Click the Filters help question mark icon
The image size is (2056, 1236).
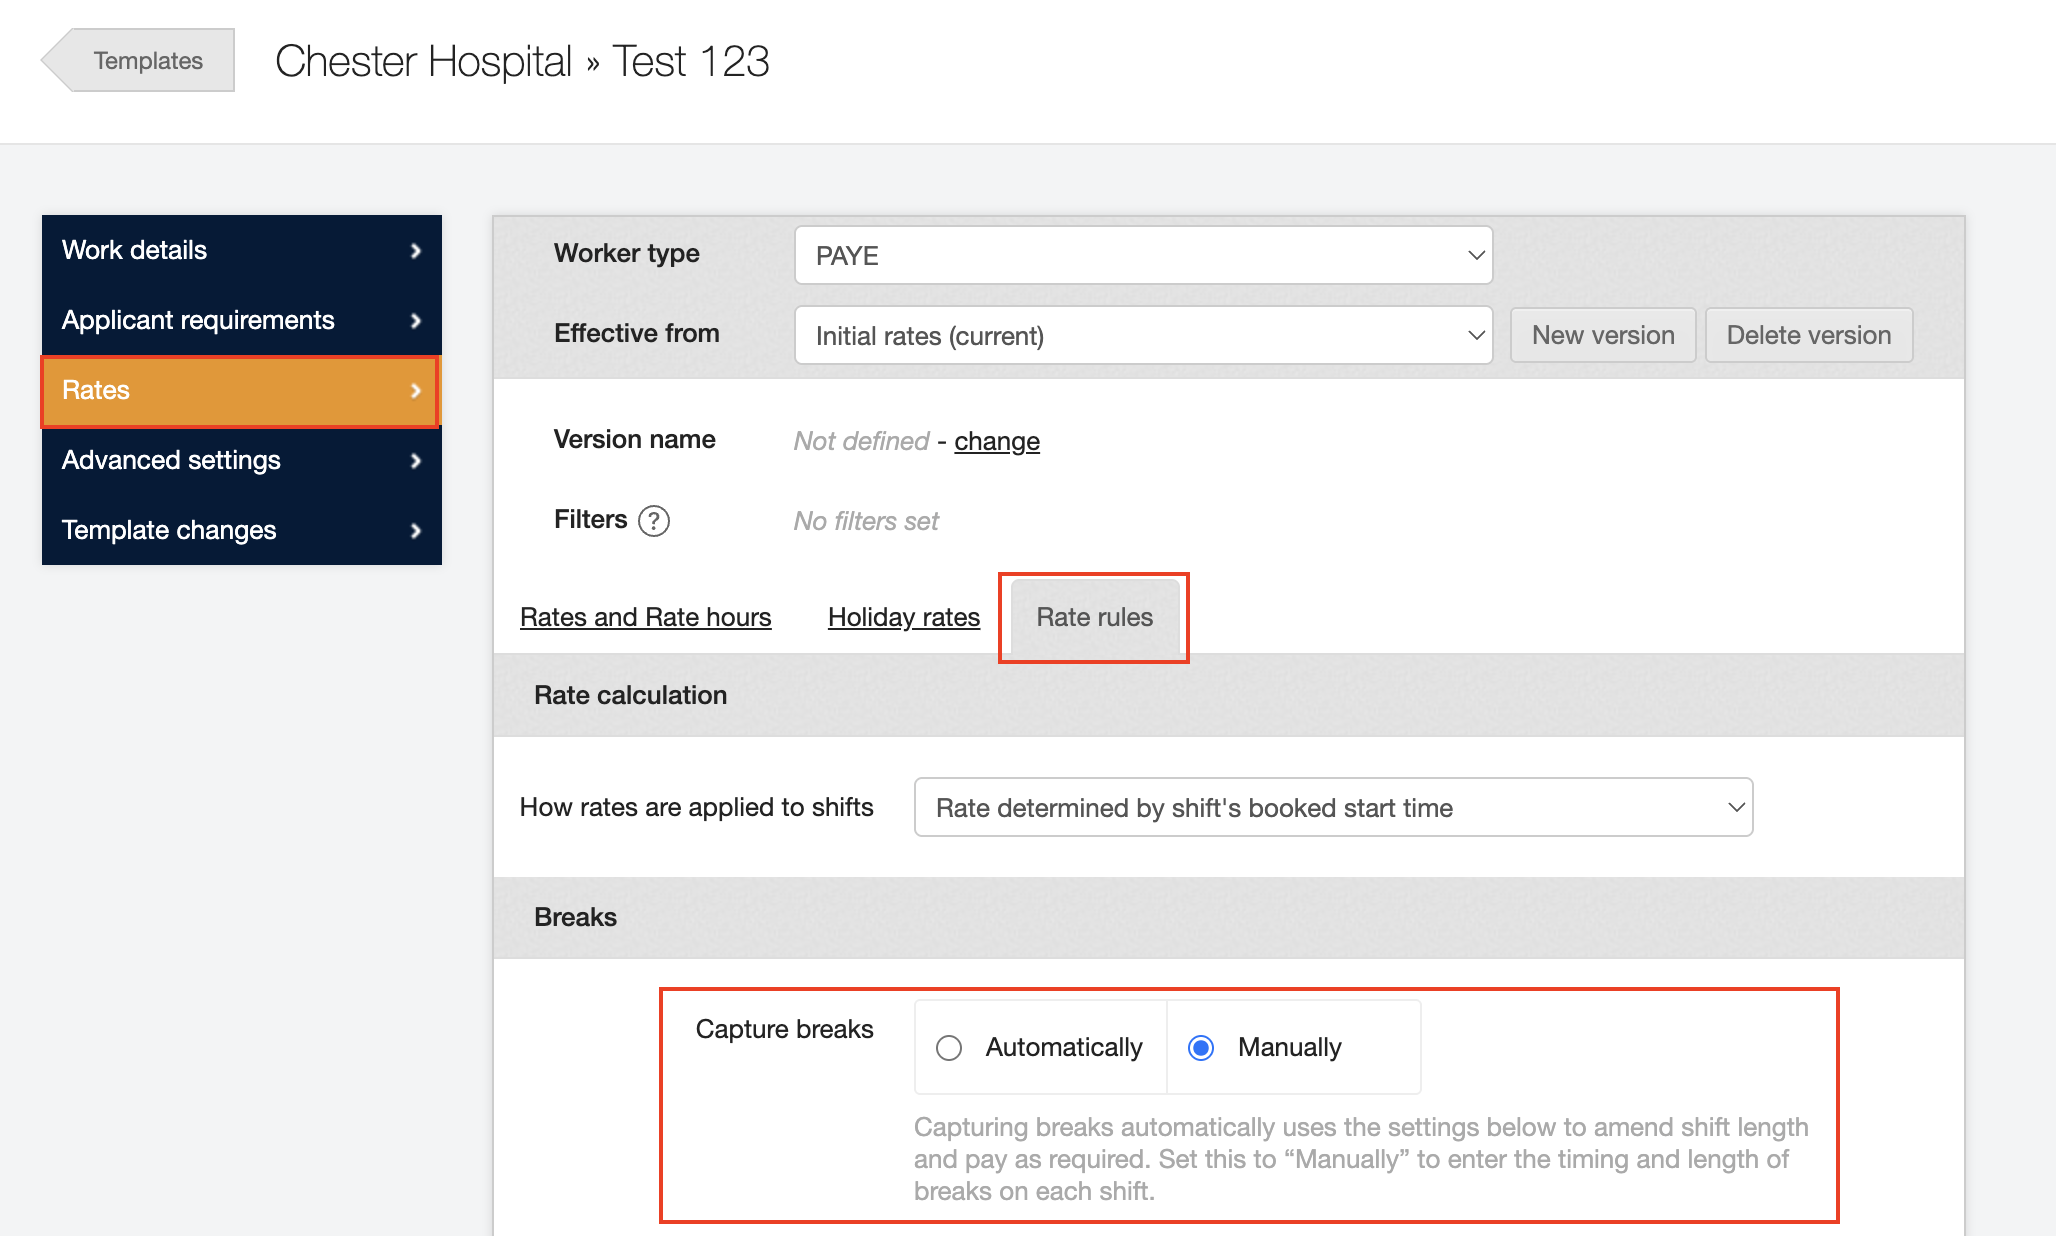(654, 521)
